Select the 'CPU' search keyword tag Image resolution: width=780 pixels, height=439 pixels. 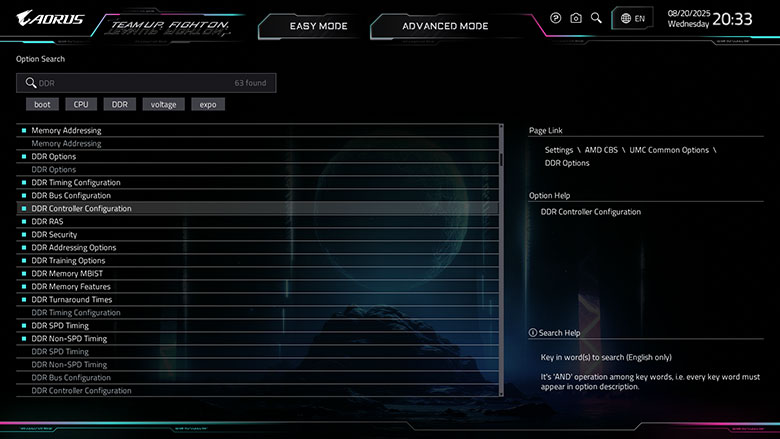(80, 104)
